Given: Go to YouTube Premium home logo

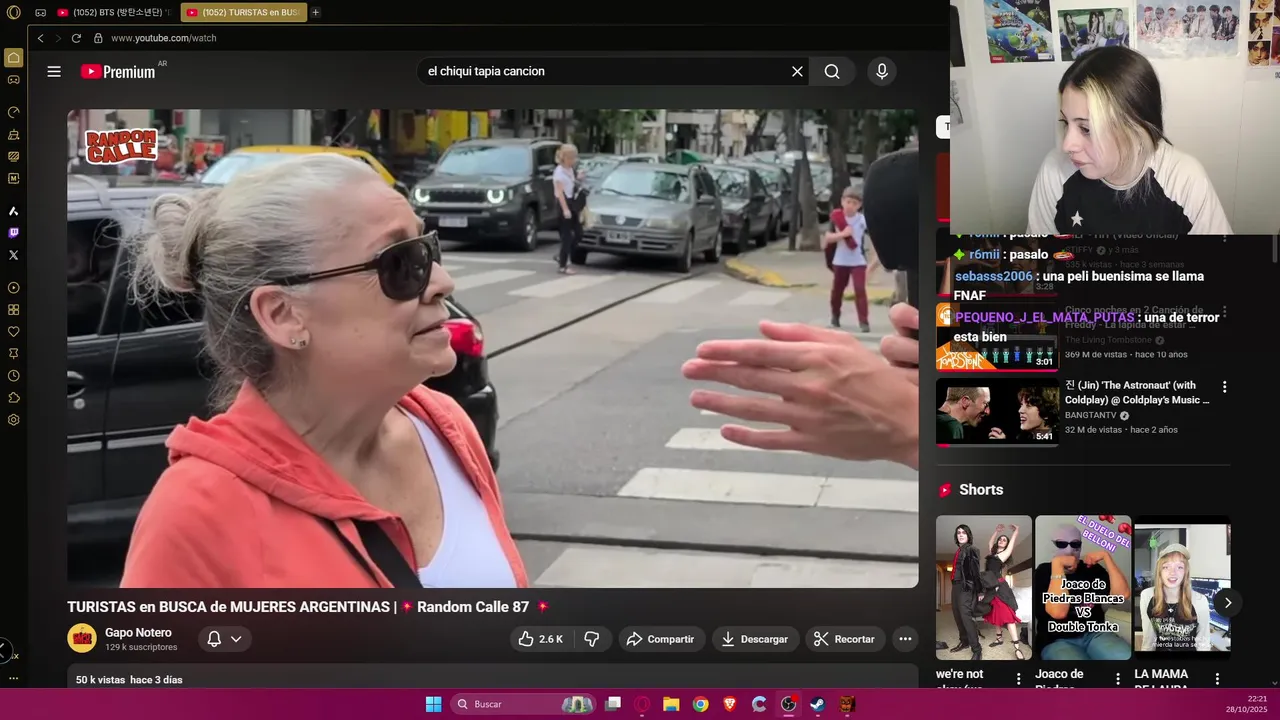Looking at the screenshot, I should [118, 71].
